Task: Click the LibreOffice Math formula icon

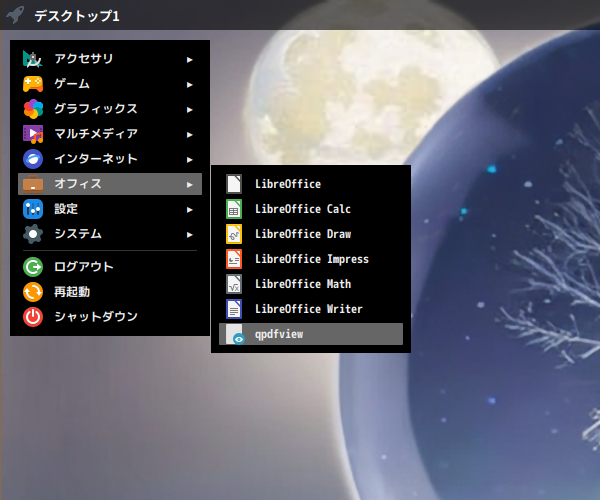Action: point(234,284)
